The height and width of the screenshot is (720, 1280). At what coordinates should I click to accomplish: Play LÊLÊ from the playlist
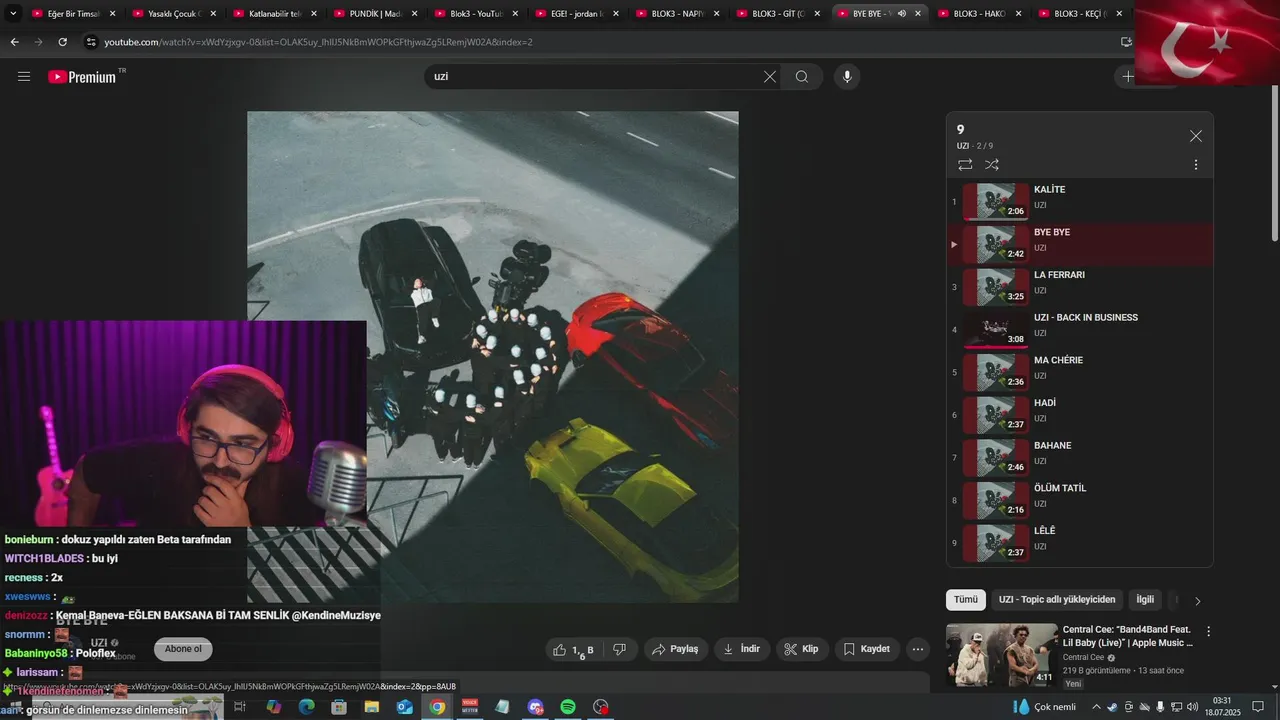click(1080, 543)
